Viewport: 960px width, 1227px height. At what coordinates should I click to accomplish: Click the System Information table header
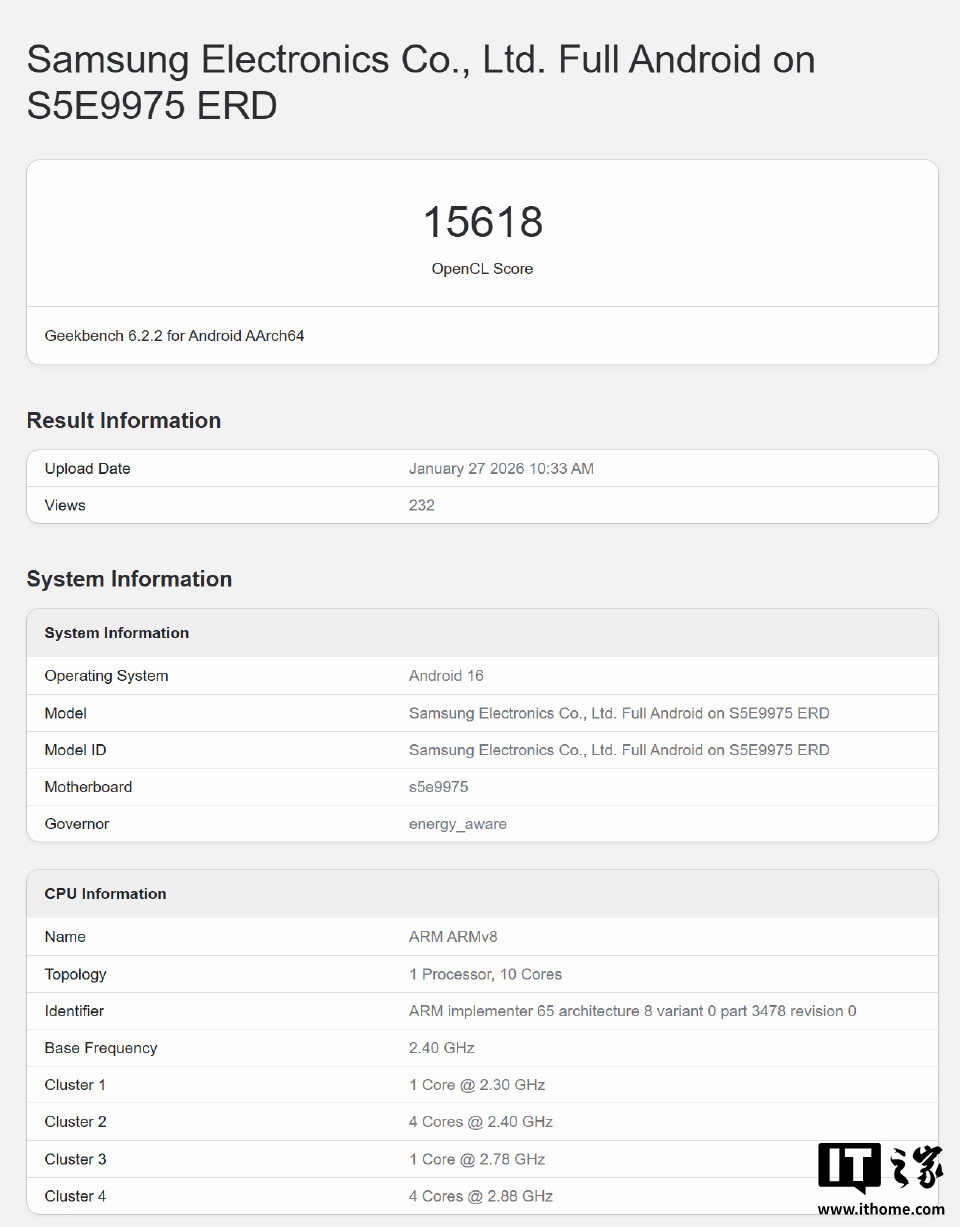click(116, 633)
